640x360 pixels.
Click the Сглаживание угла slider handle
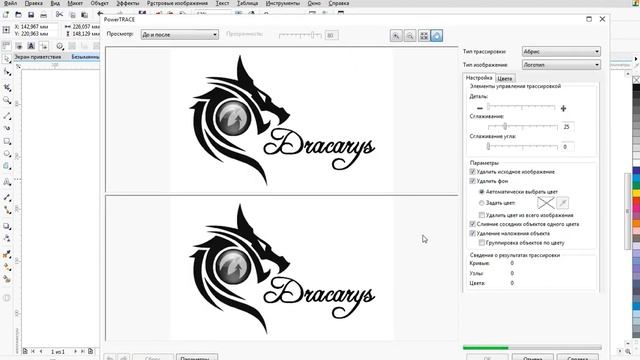click(x=488, y=146)
